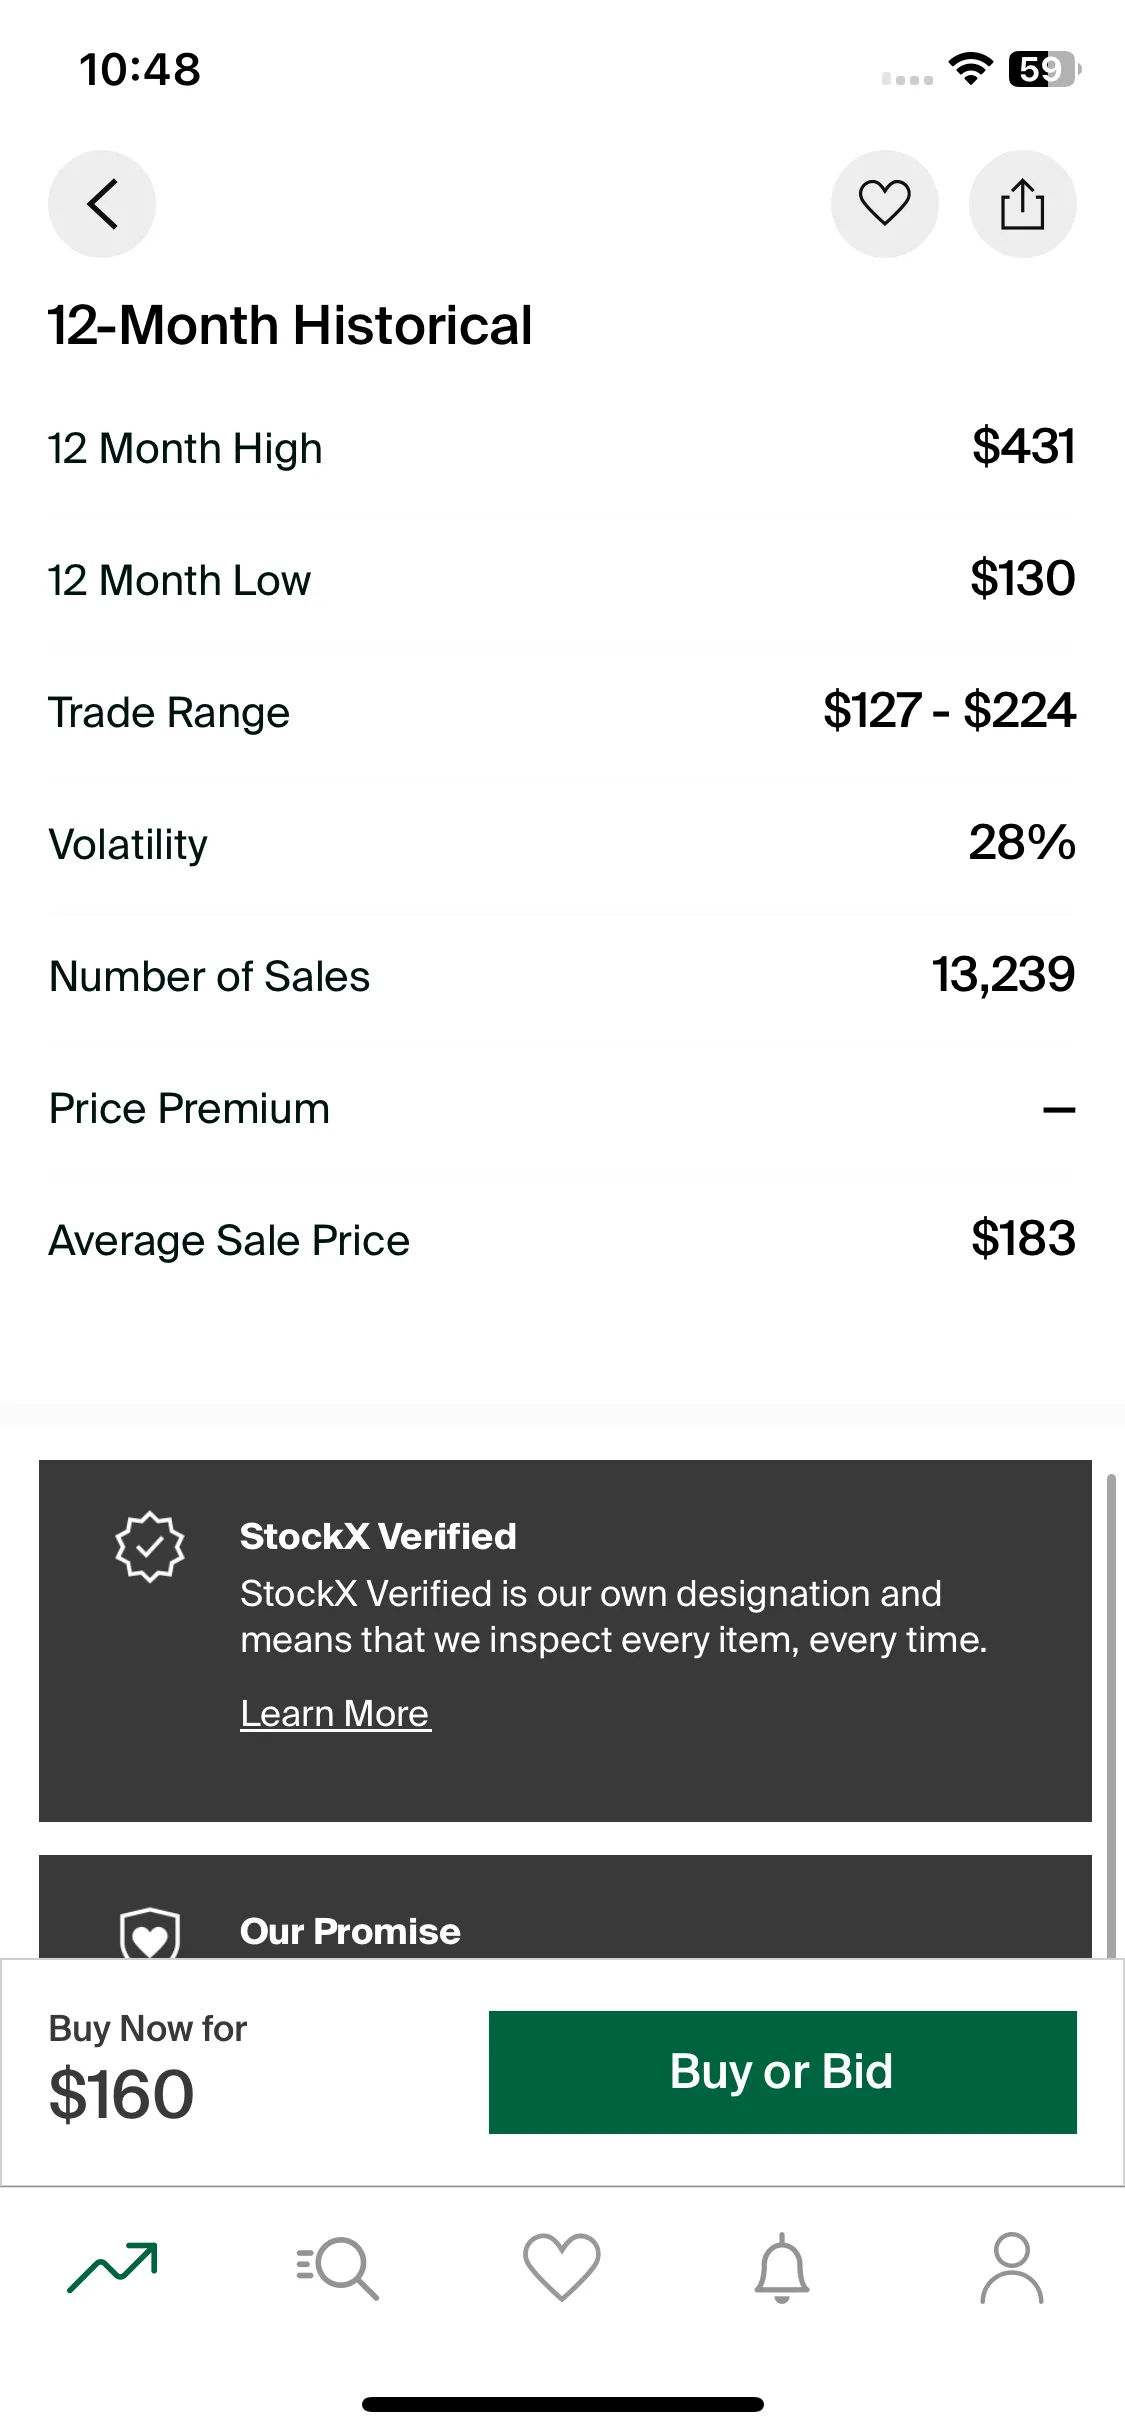Viewport: 1125px width, 2436px height.
Task: Select the Number of Sales 13,239 row
Action: click(x=562, y=975)
